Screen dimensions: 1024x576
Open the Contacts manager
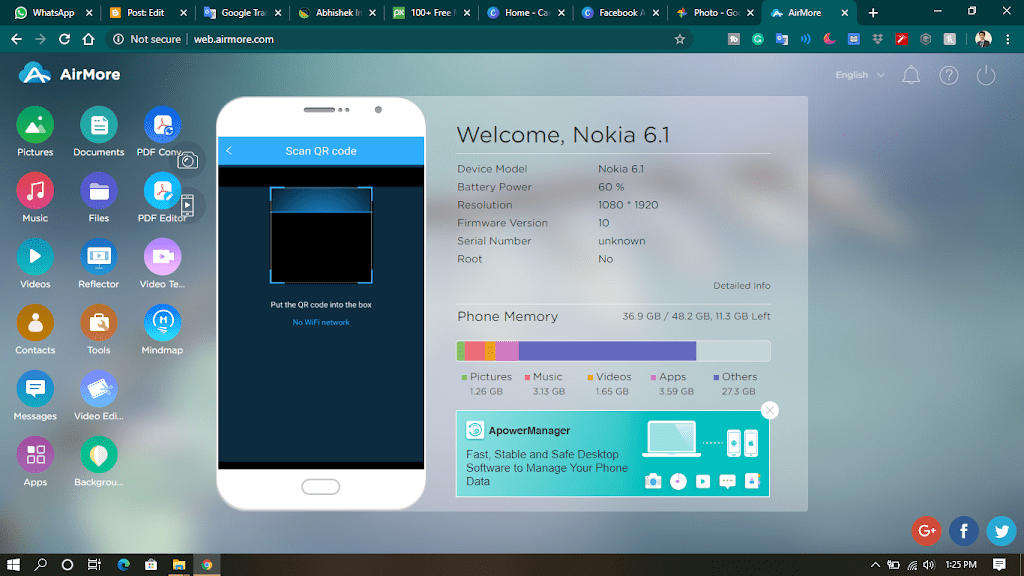coord(35,323)
